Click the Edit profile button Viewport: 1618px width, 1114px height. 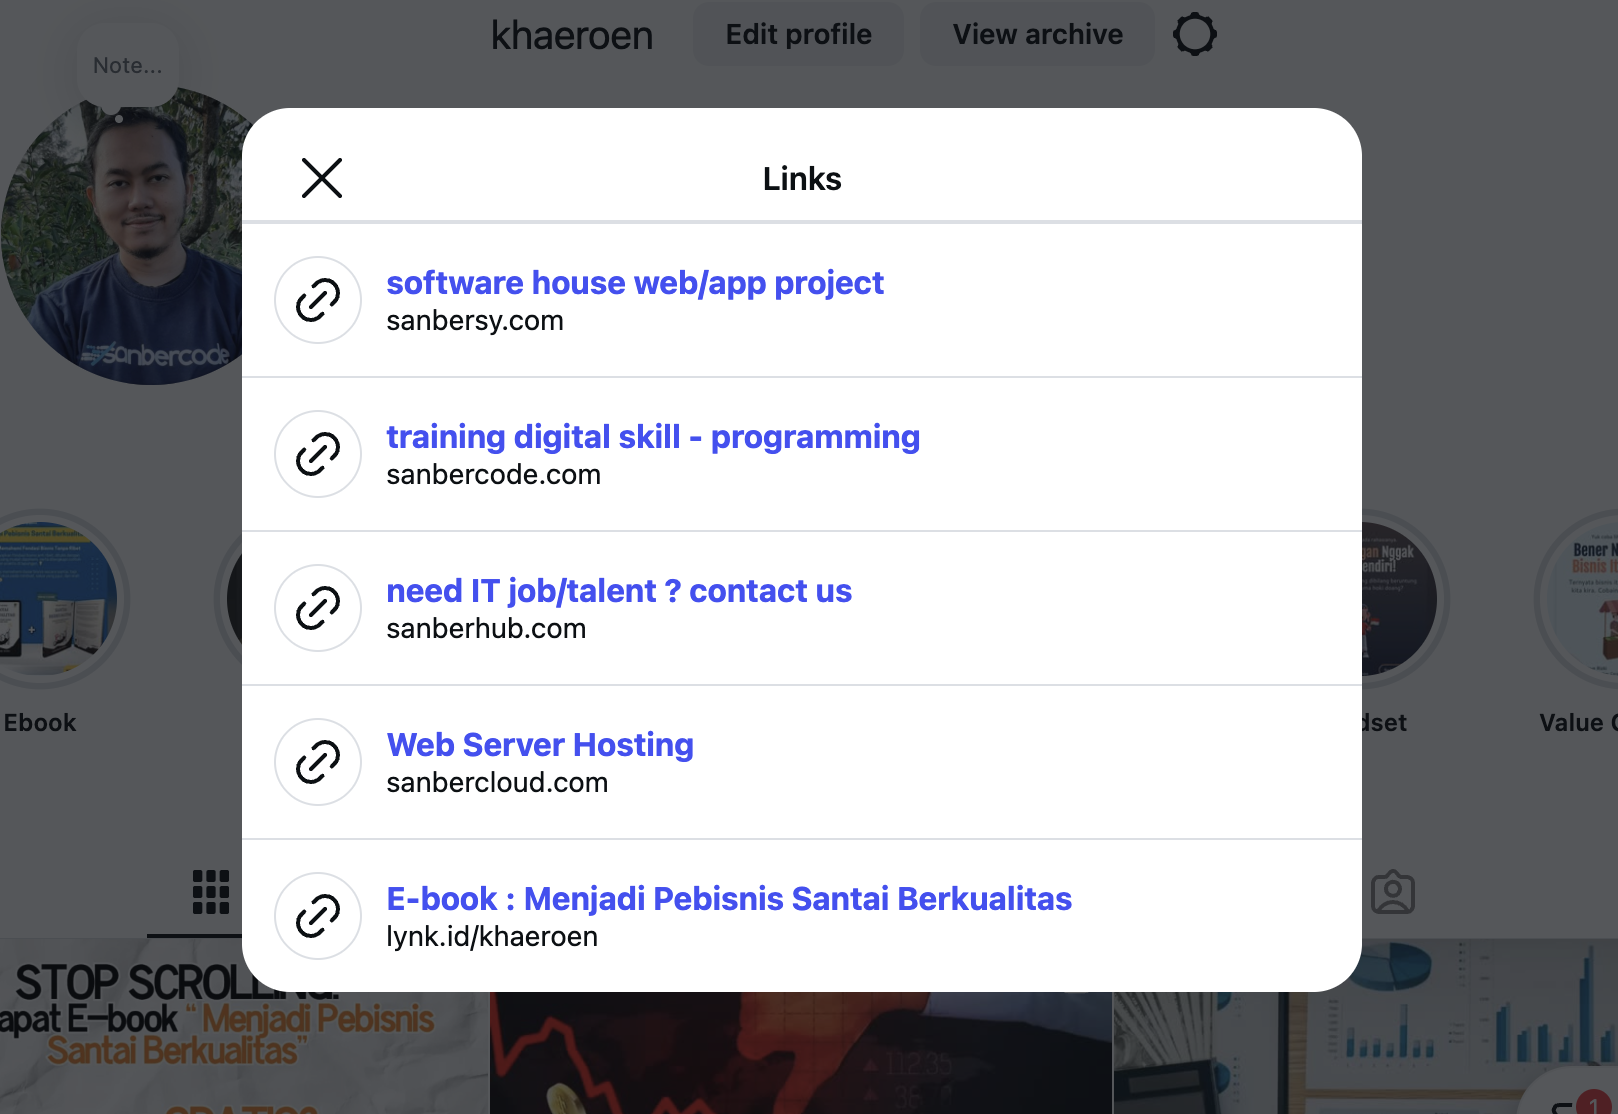pyautogui.click(x=798, y=35)
